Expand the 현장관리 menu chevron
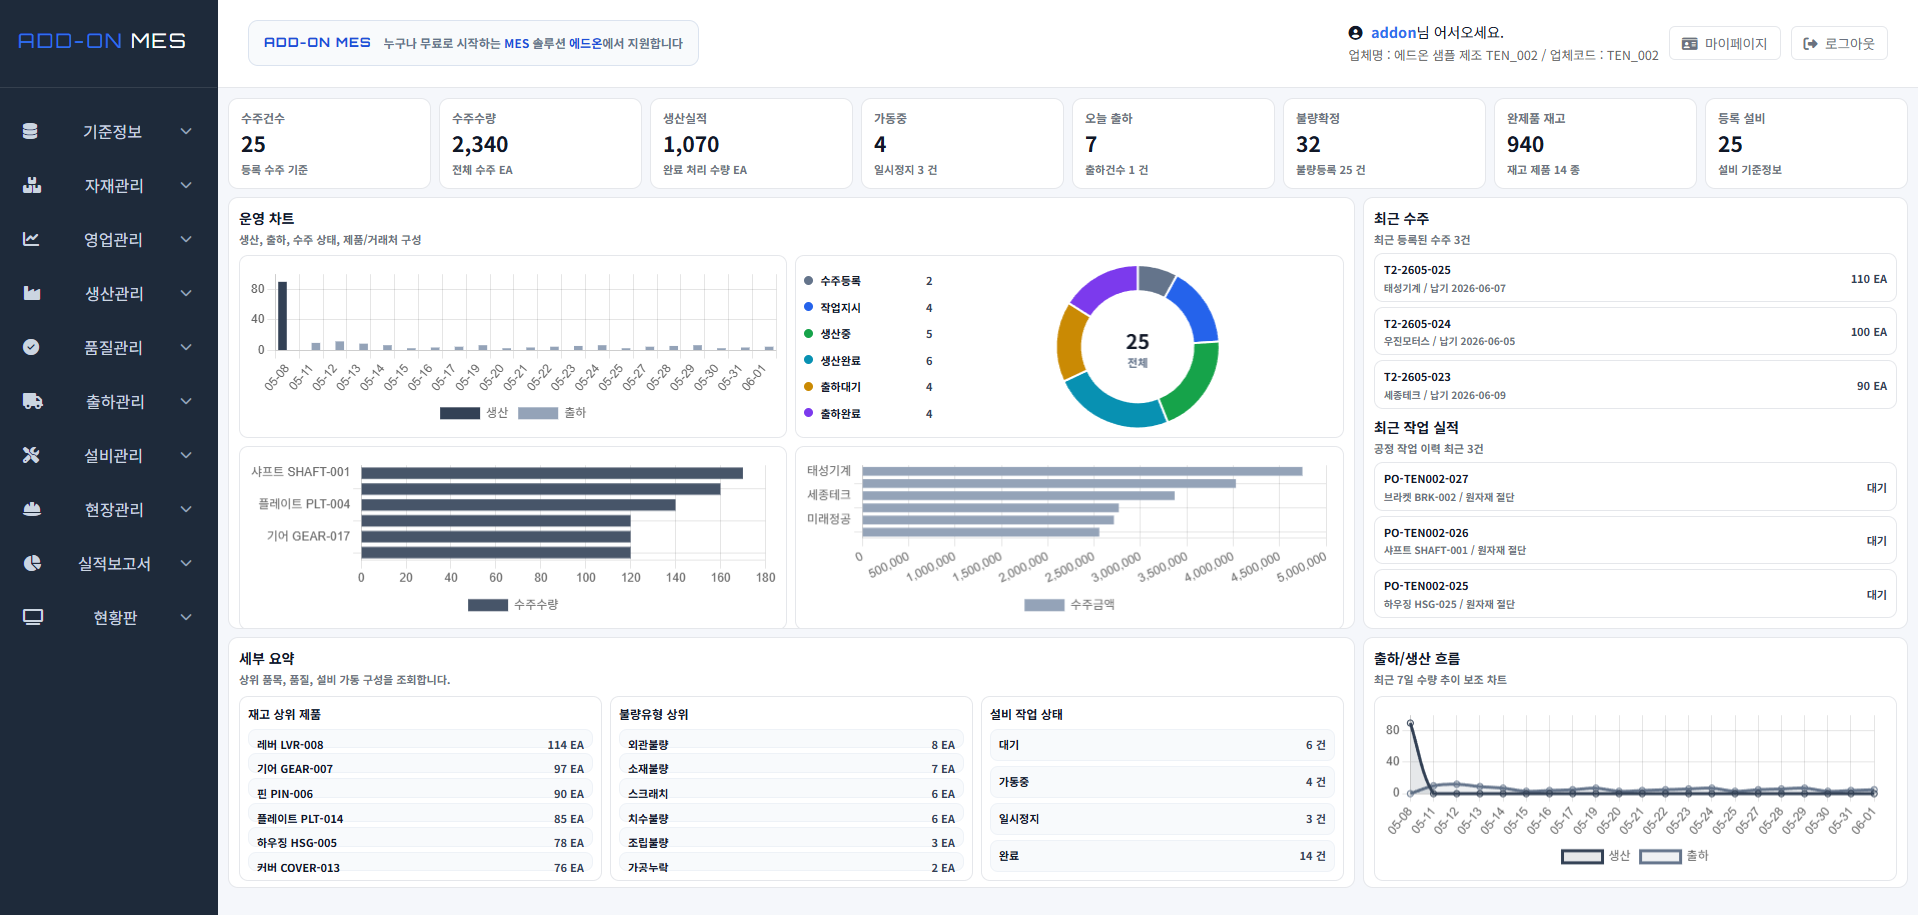This screenshot has height=915, width=1918. point(186,509)
